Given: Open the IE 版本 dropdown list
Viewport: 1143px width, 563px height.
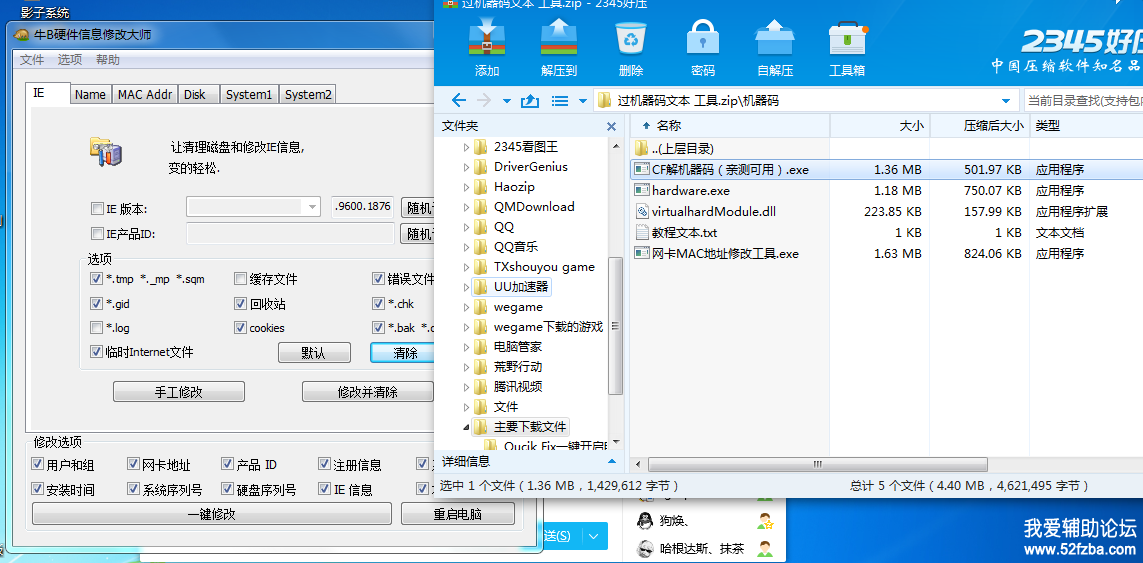Looking at the screenshot, I should pyautogui.click(x=313, y=207).
